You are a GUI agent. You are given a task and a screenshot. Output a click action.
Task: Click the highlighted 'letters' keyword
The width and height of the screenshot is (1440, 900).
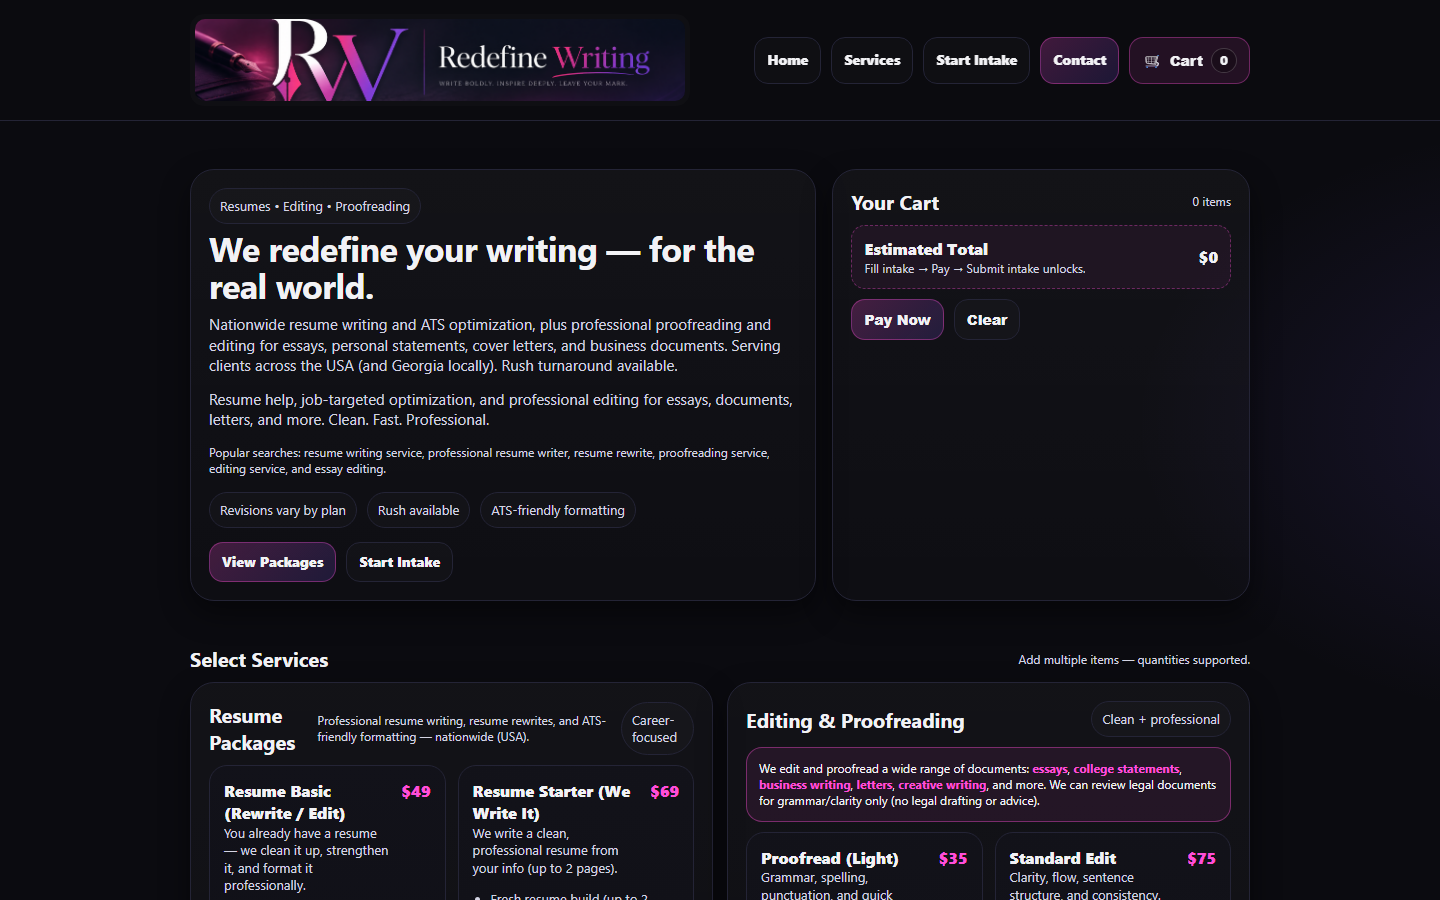point(874,785)
